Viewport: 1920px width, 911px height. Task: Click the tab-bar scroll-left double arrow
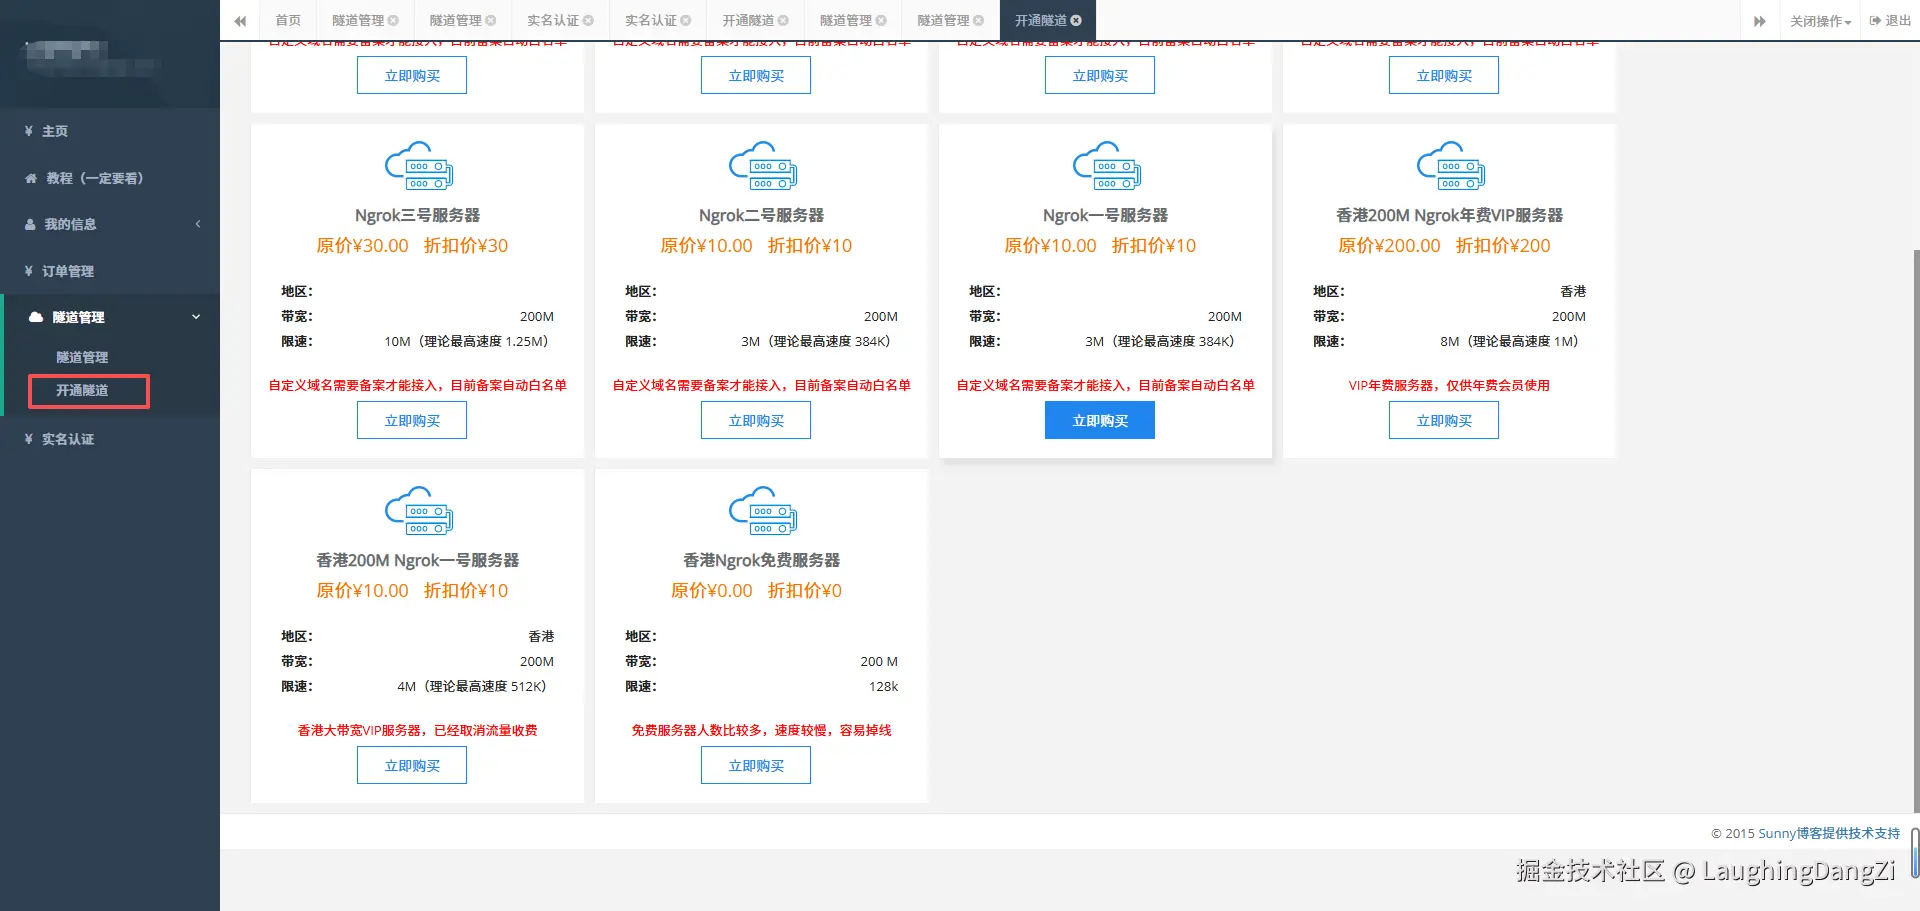click(x=240, y=21)
